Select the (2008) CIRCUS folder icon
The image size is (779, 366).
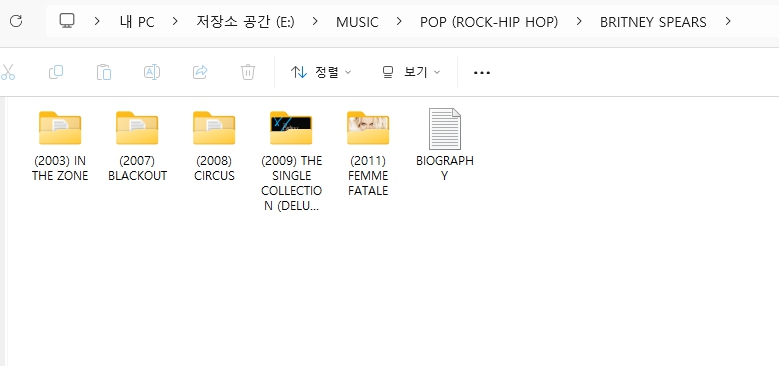214,128
